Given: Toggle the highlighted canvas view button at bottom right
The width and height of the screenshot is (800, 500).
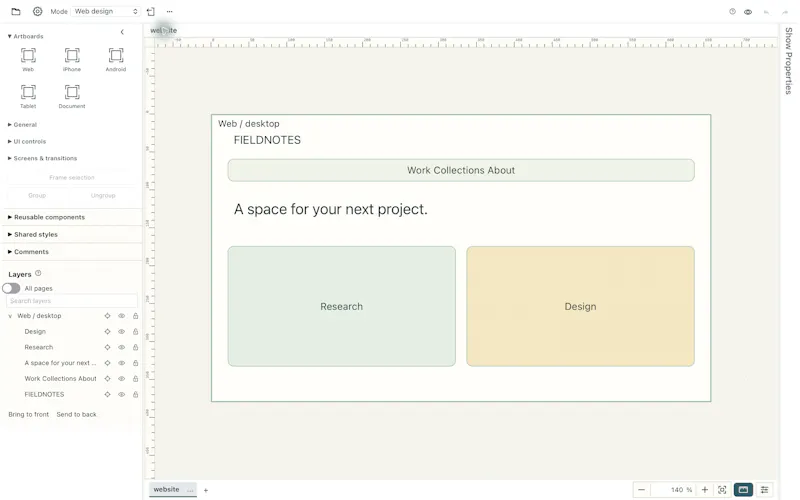Looking at the screenshot, I should pyautogui.click(x=743, y=490).
